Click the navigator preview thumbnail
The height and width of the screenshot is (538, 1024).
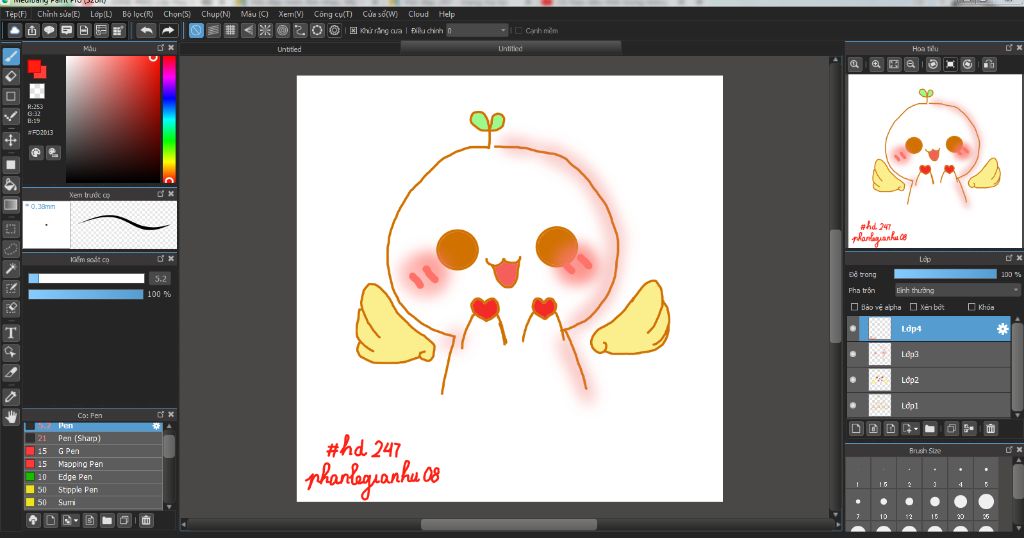pyautogui.click(x=934, y=162)
